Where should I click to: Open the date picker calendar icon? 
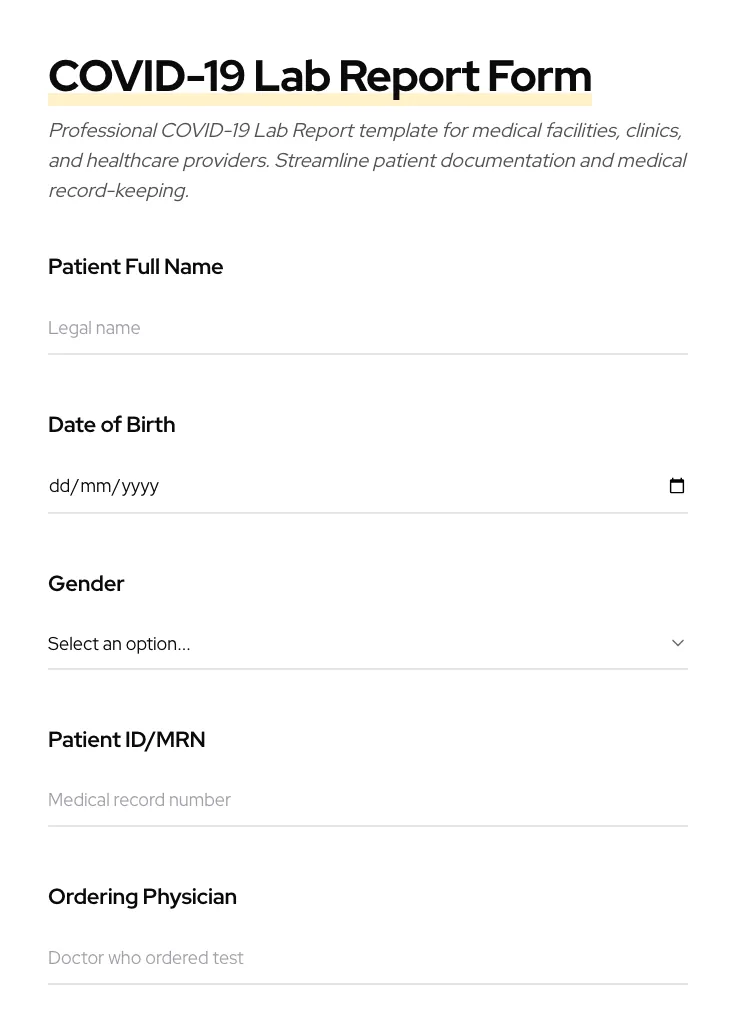(x=677, y=486)
